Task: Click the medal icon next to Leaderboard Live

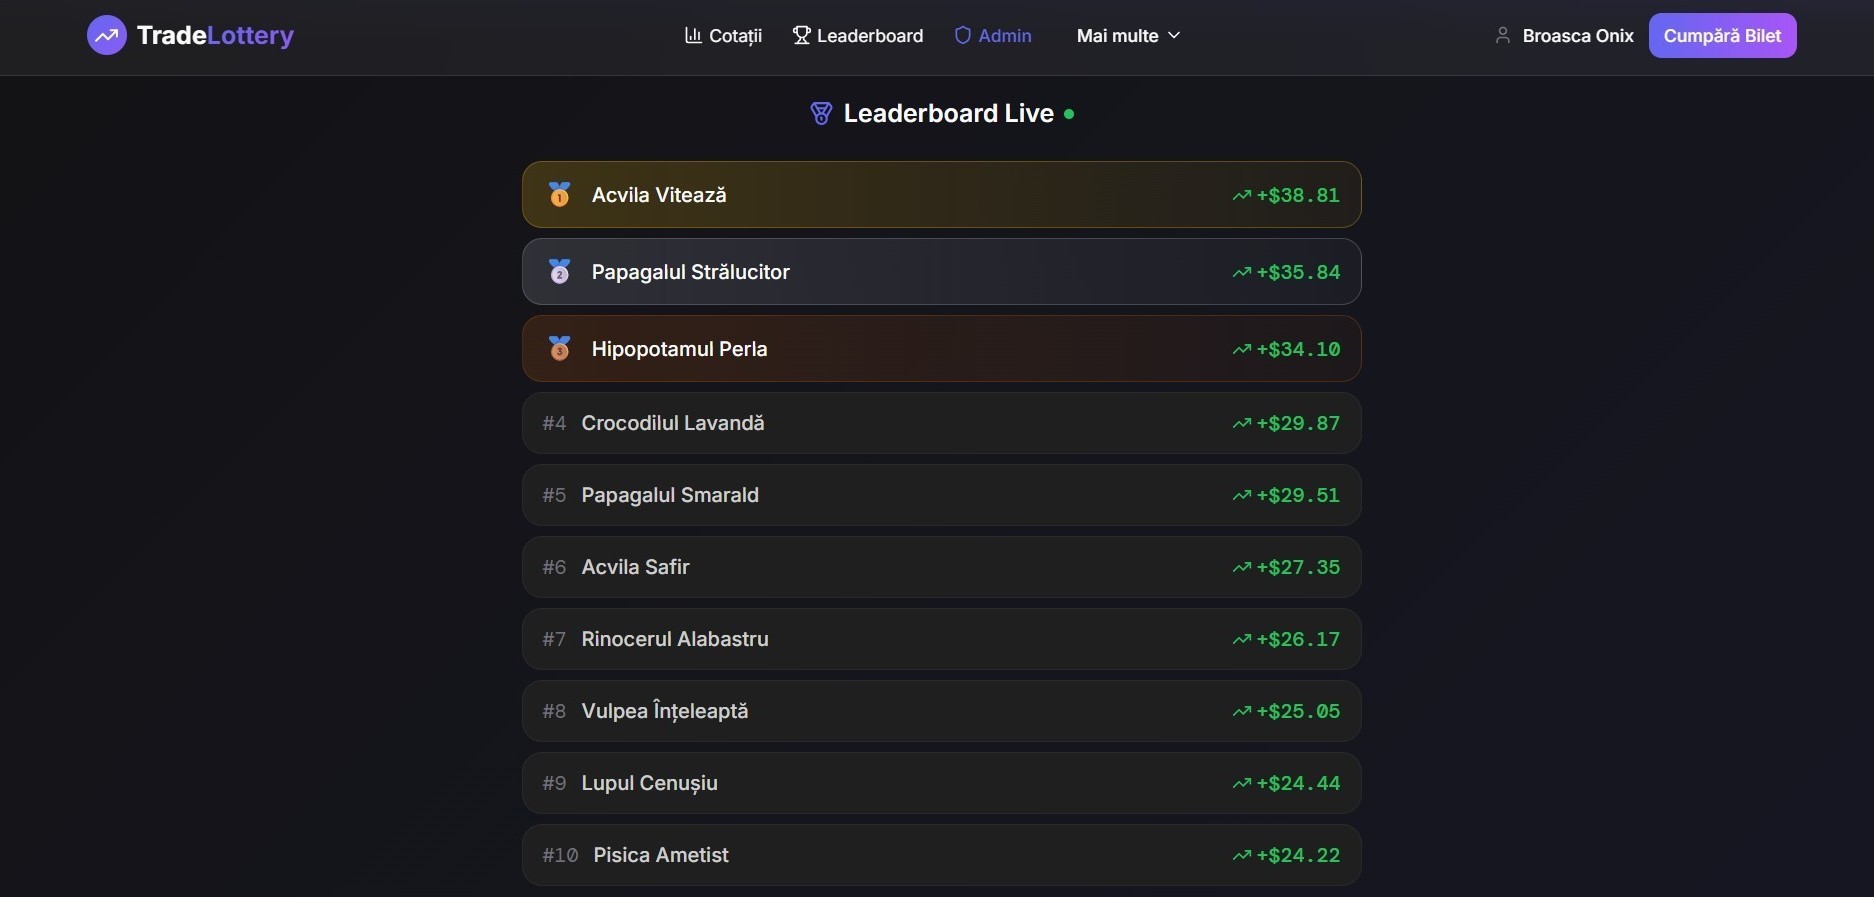Action: coord(821,114)
